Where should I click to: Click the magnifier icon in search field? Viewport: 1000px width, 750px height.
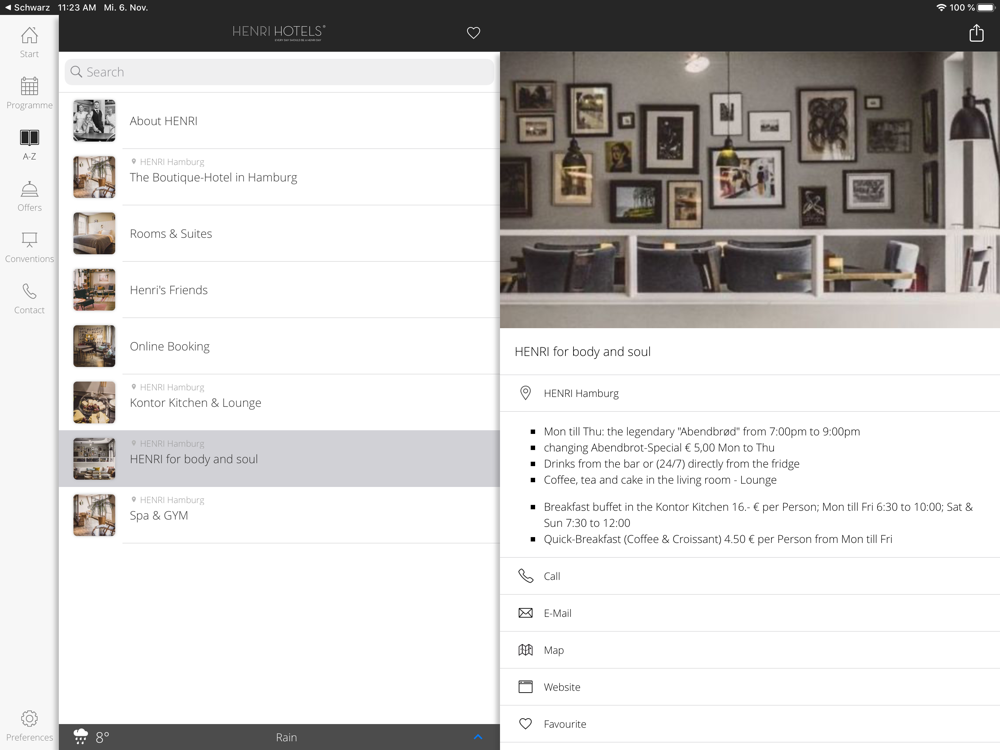[x=77, y=71]
